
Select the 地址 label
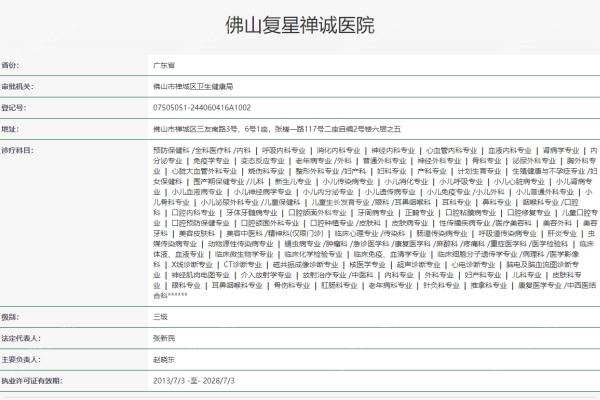click(10, 129)
